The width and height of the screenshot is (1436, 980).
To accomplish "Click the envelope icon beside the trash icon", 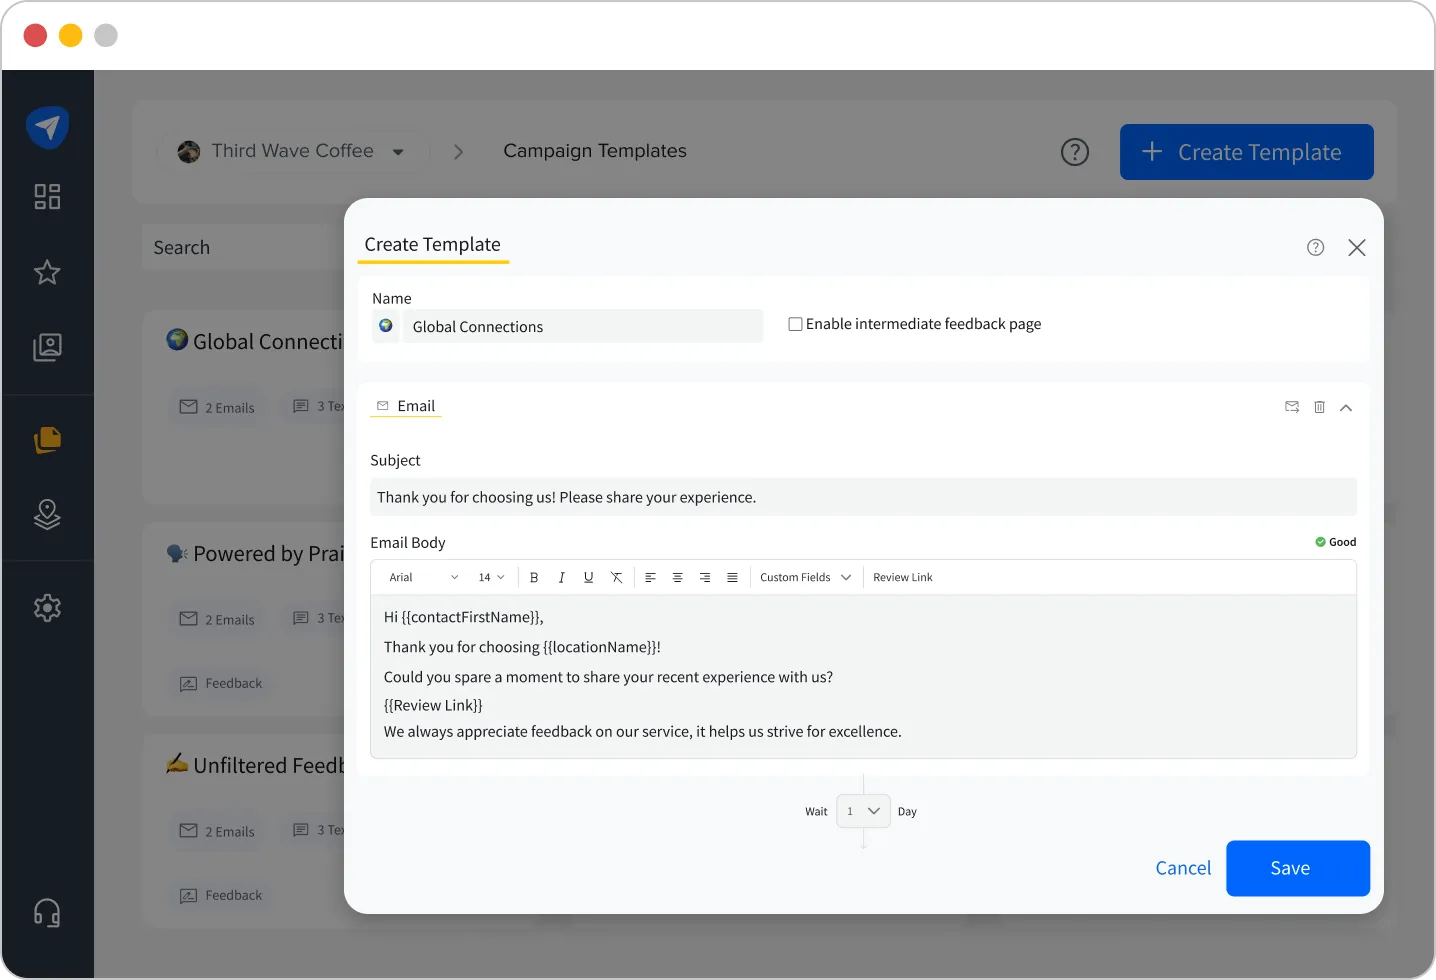I will pyautogui.click(x=1291, y=407).
